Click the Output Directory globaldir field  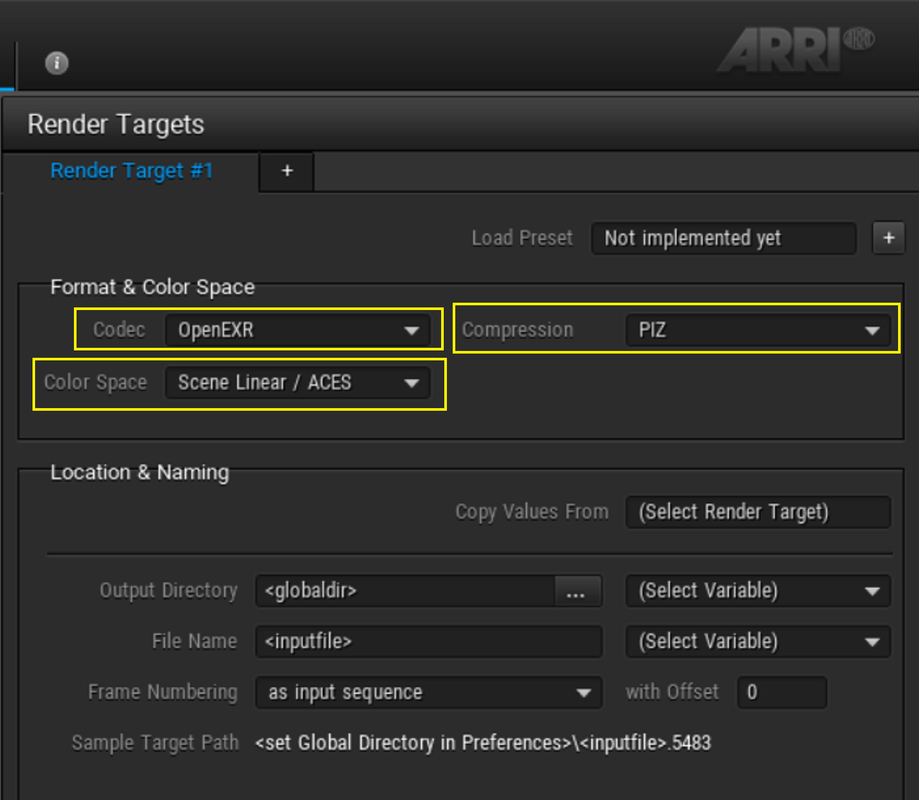coord(406,591)
